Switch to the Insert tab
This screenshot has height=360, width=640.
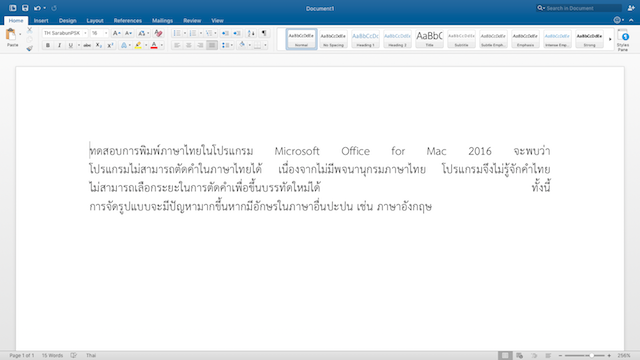click(41, 20)
